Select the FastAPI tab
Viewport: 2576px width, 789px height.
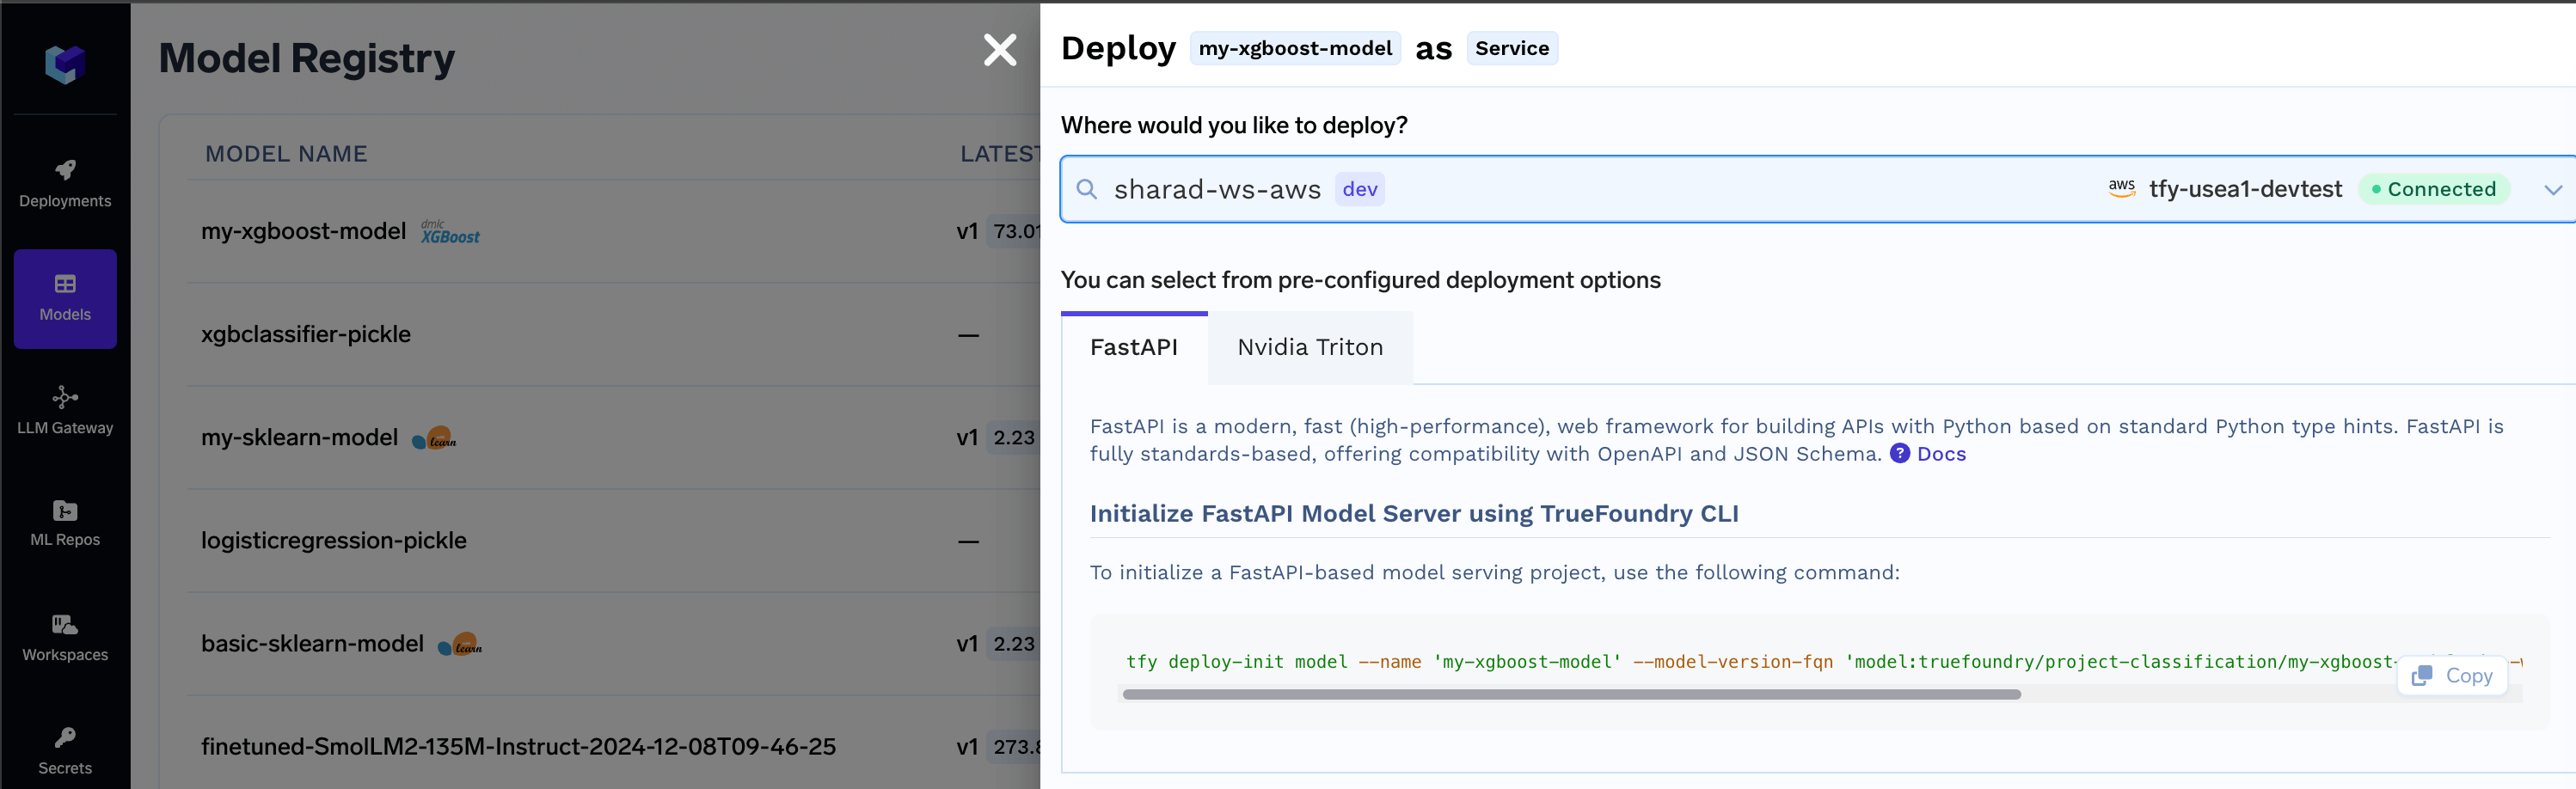(1134, 347)
